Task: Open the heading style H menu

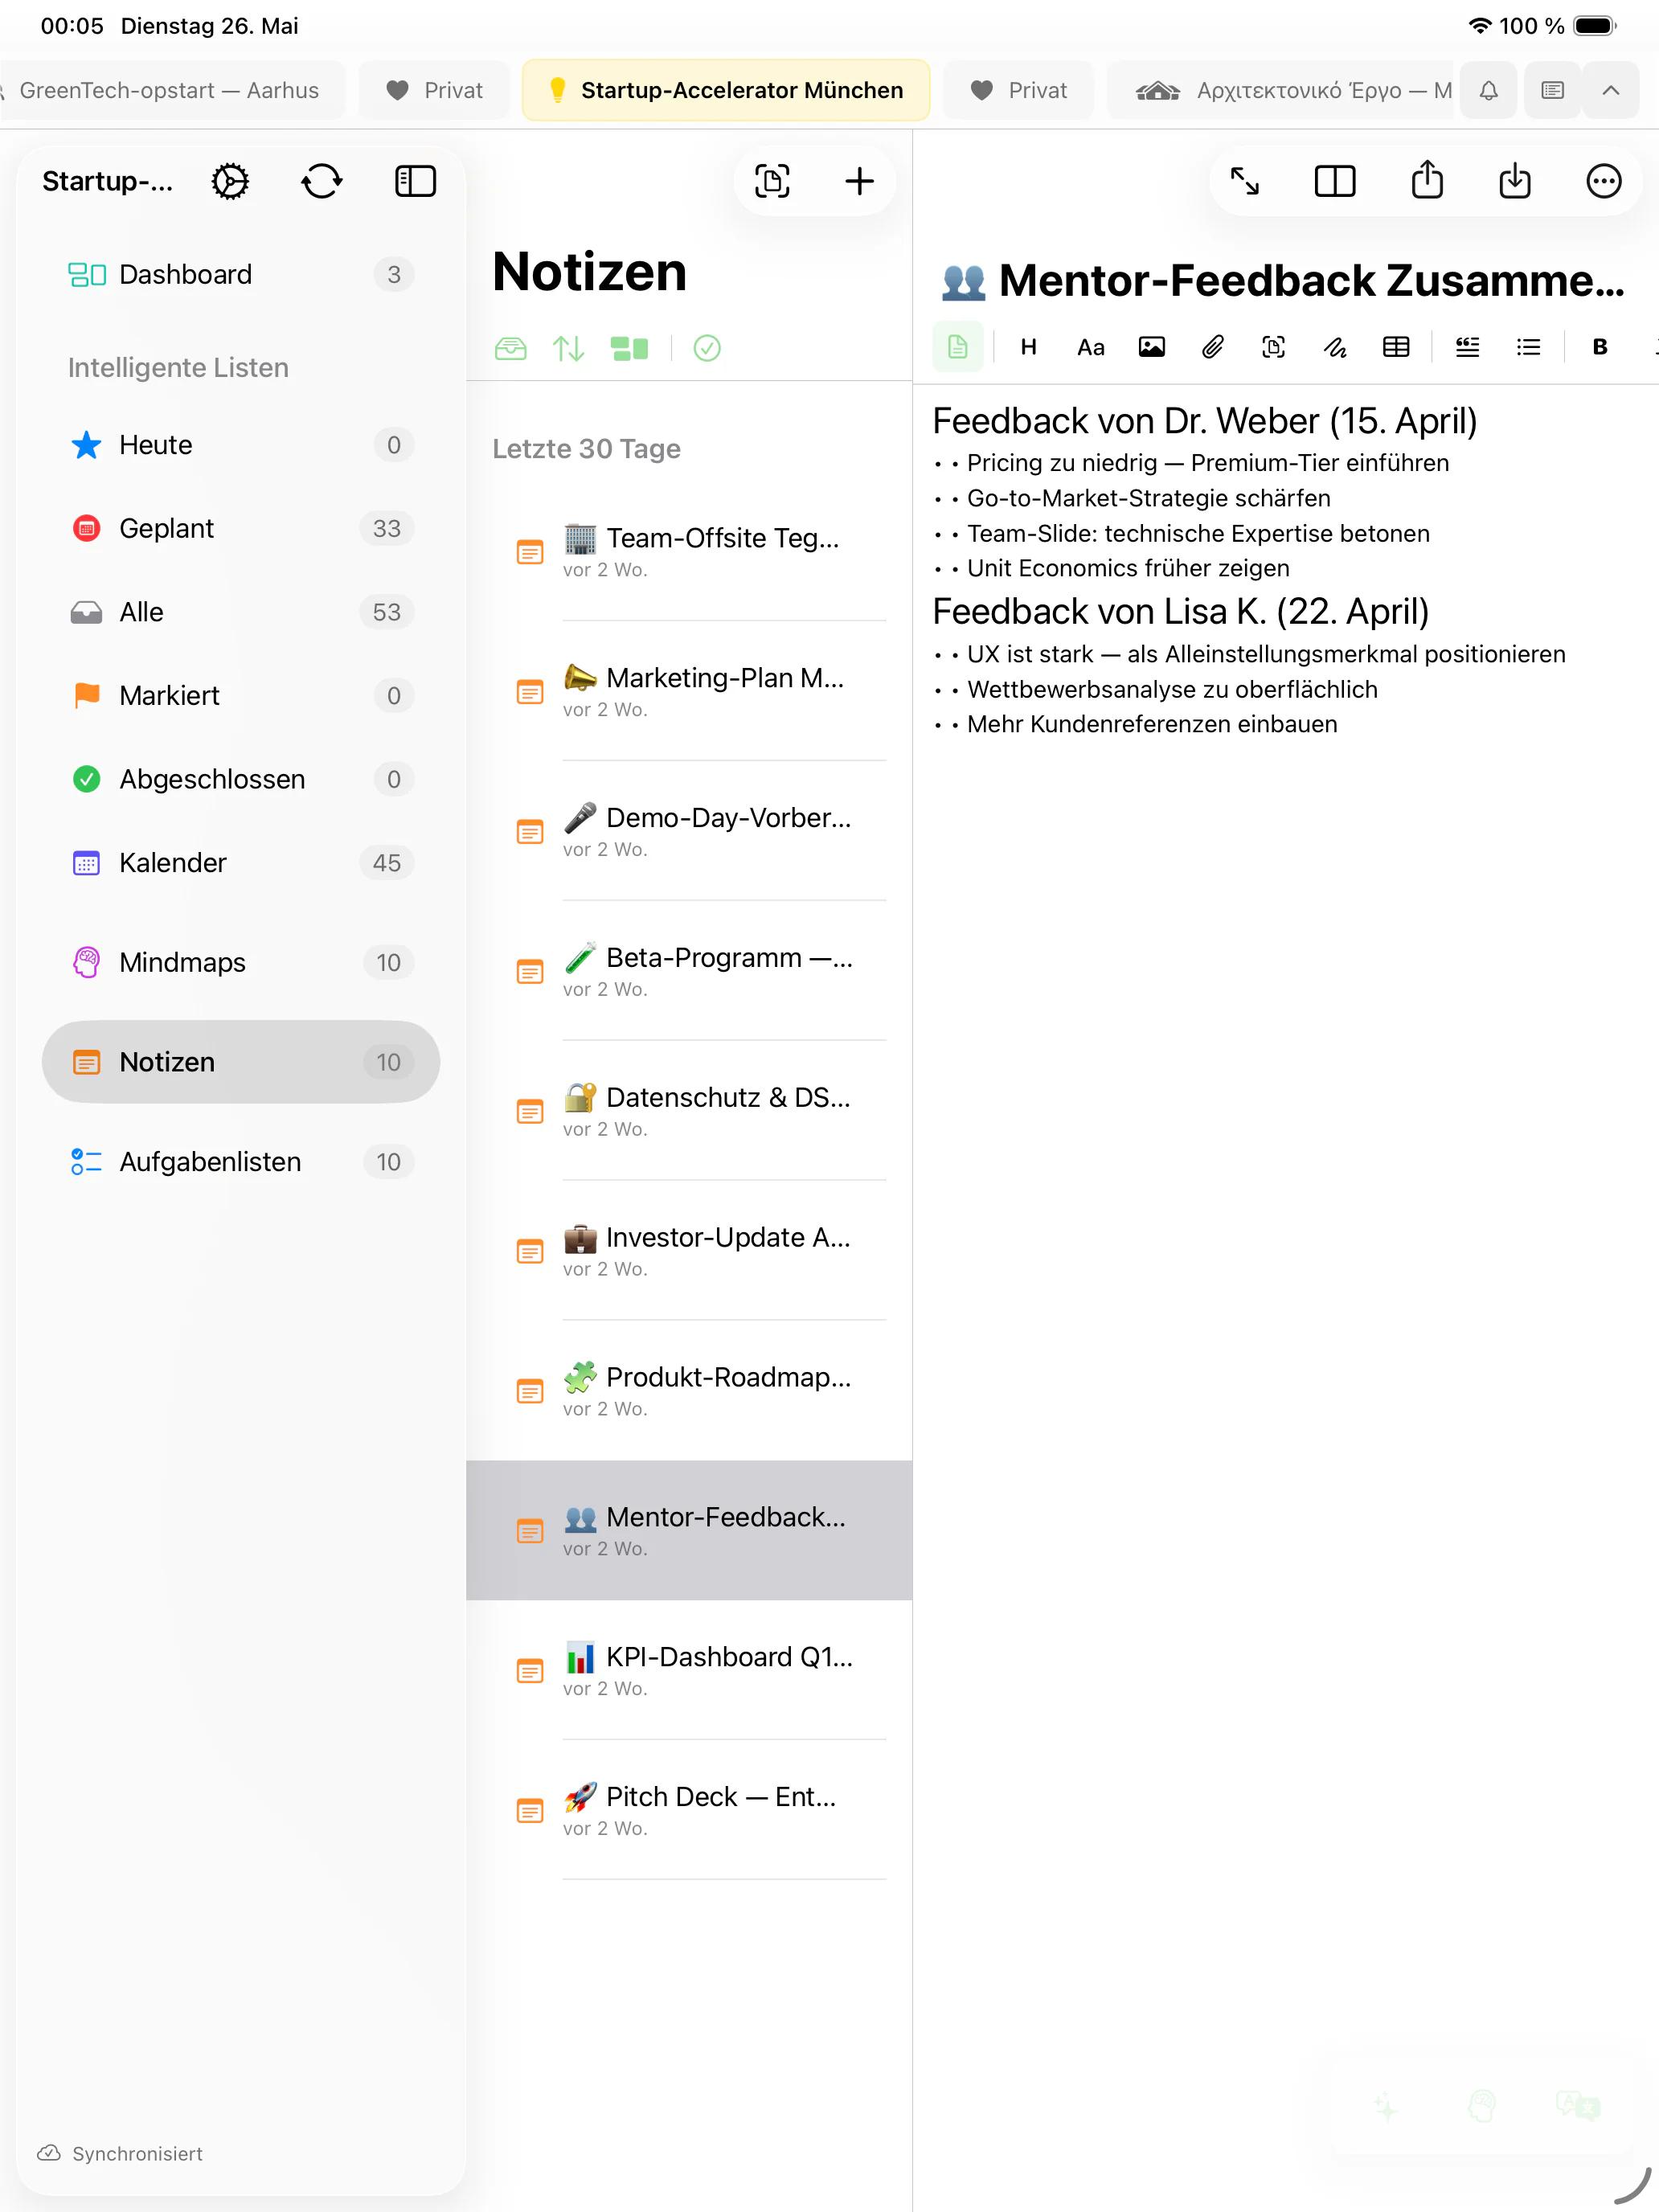Action: [1028, 347]
